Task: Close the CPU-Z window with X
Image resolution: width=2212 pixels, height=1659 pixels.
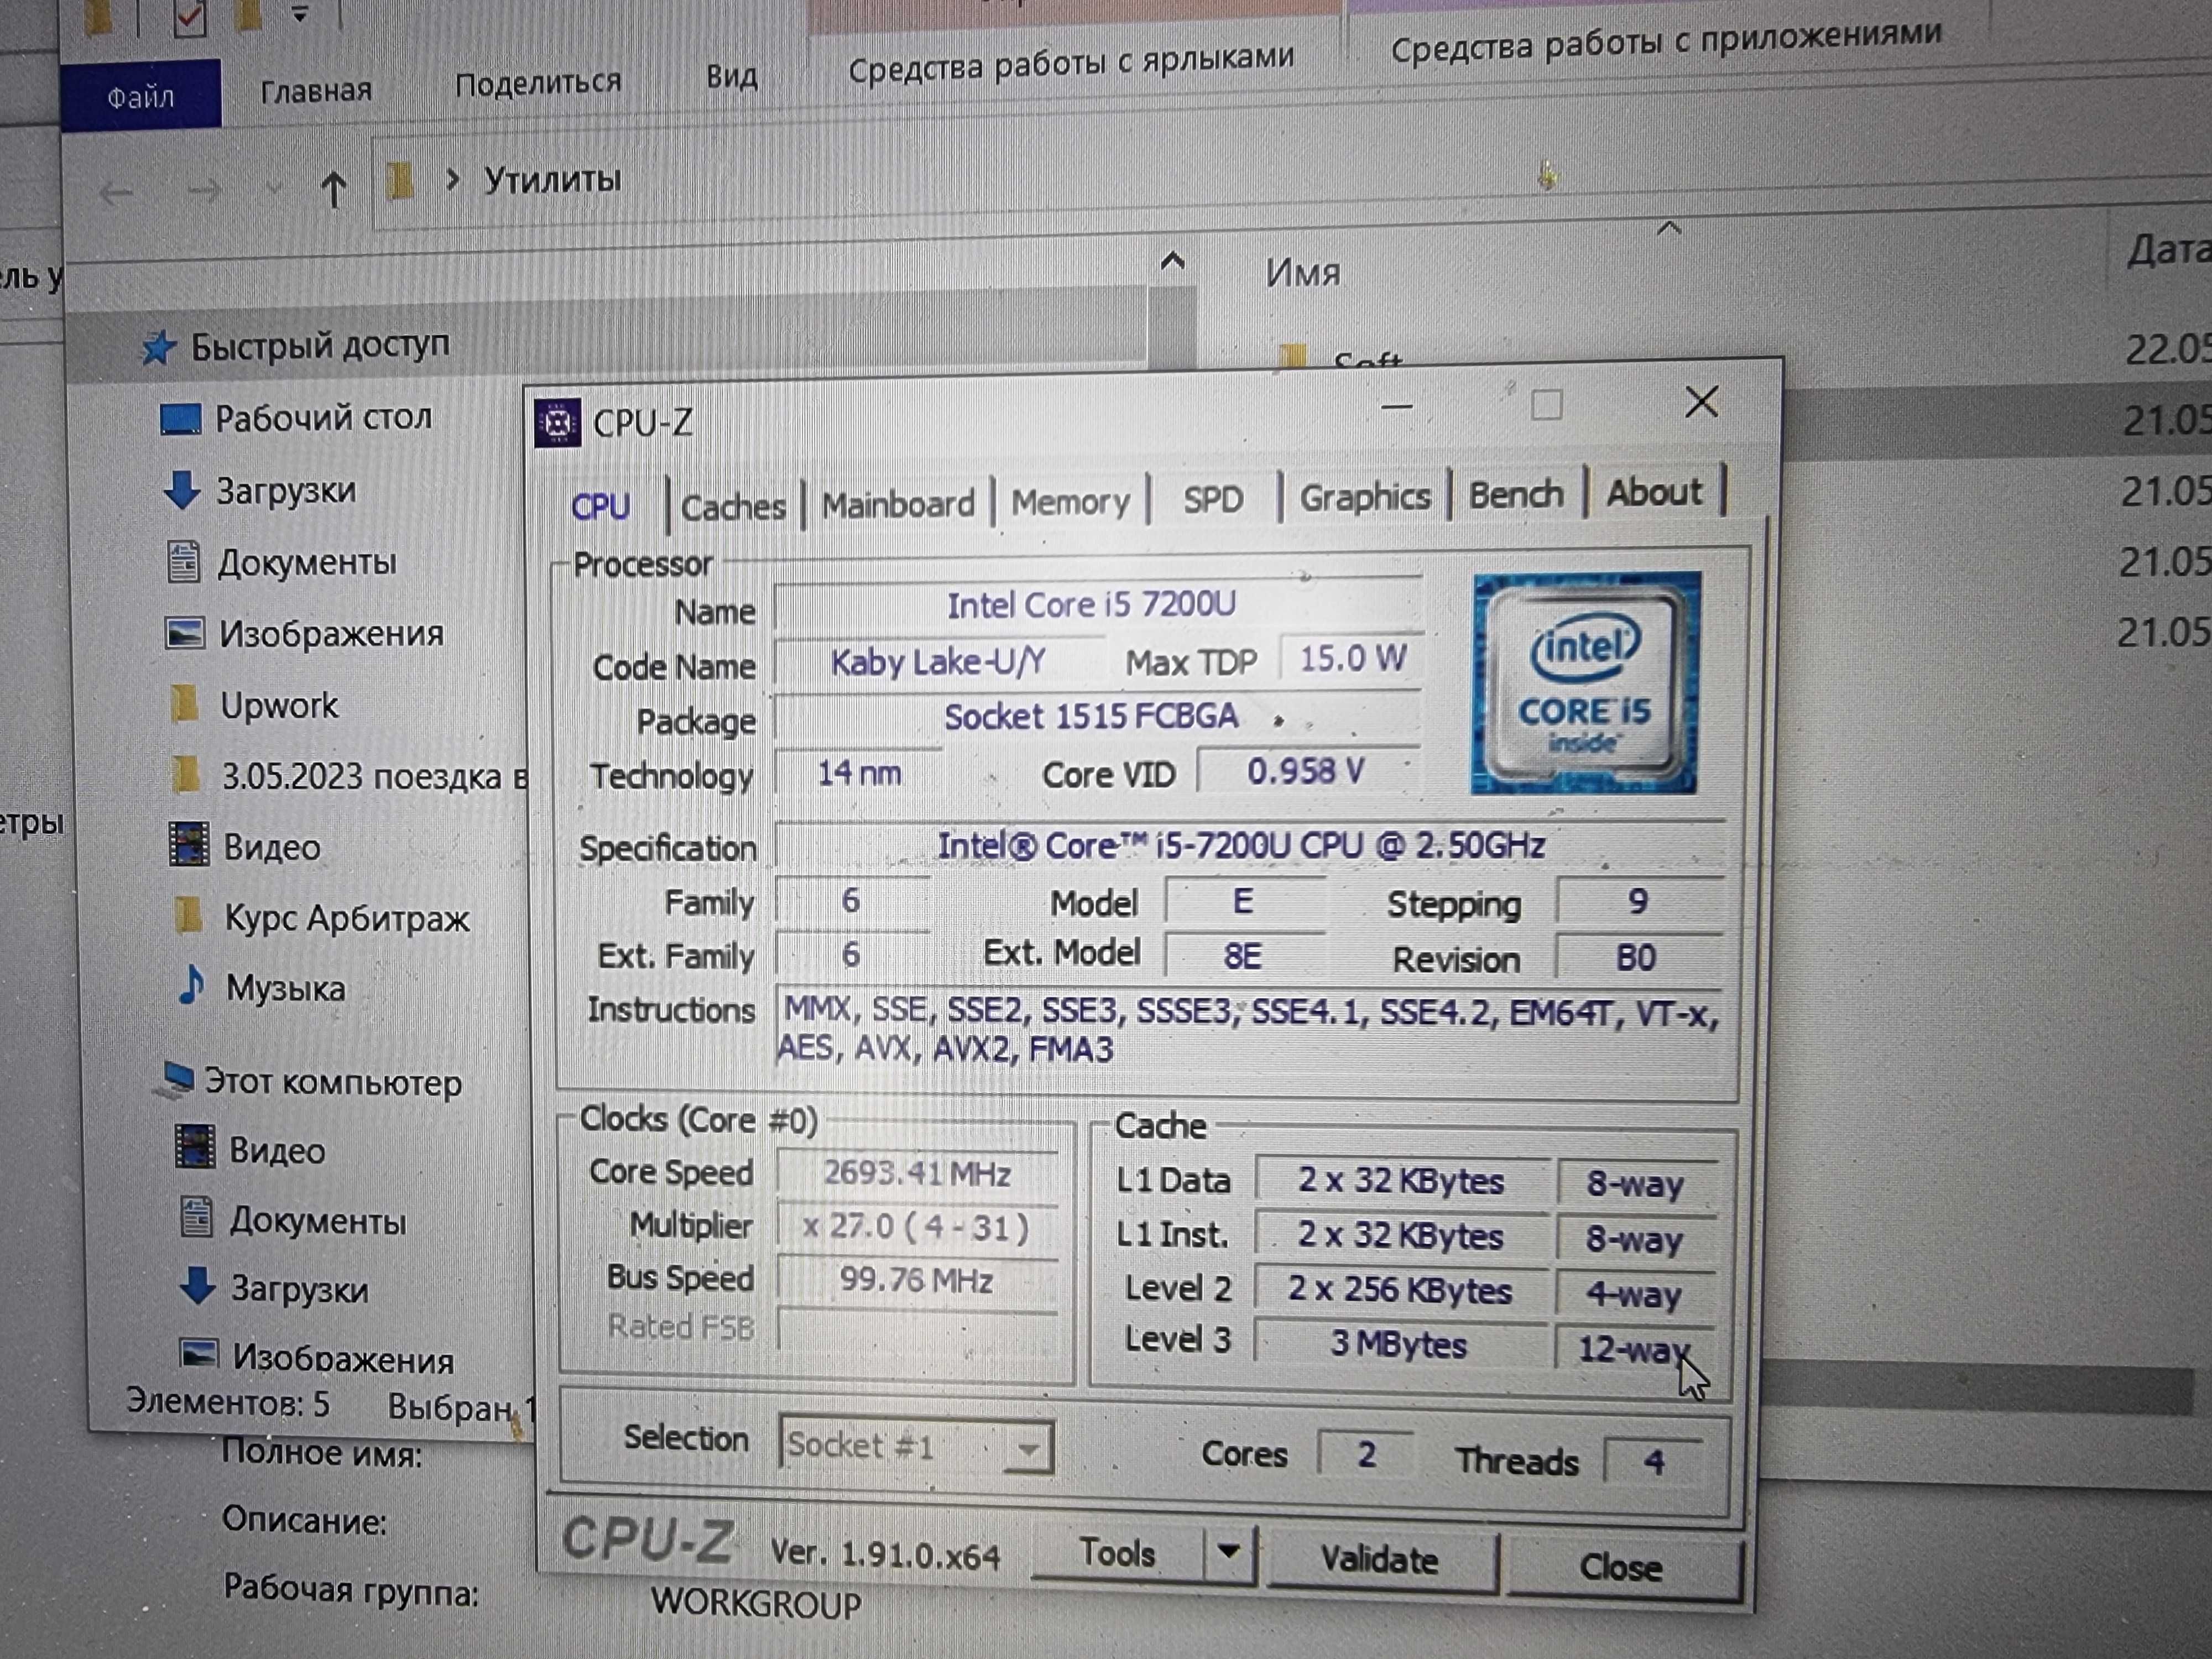Action: 1701,402
